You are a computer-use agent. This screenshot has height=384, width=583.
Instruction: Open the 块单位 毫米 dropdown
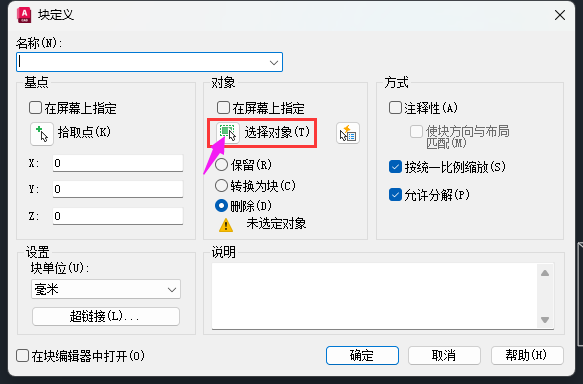106,289
